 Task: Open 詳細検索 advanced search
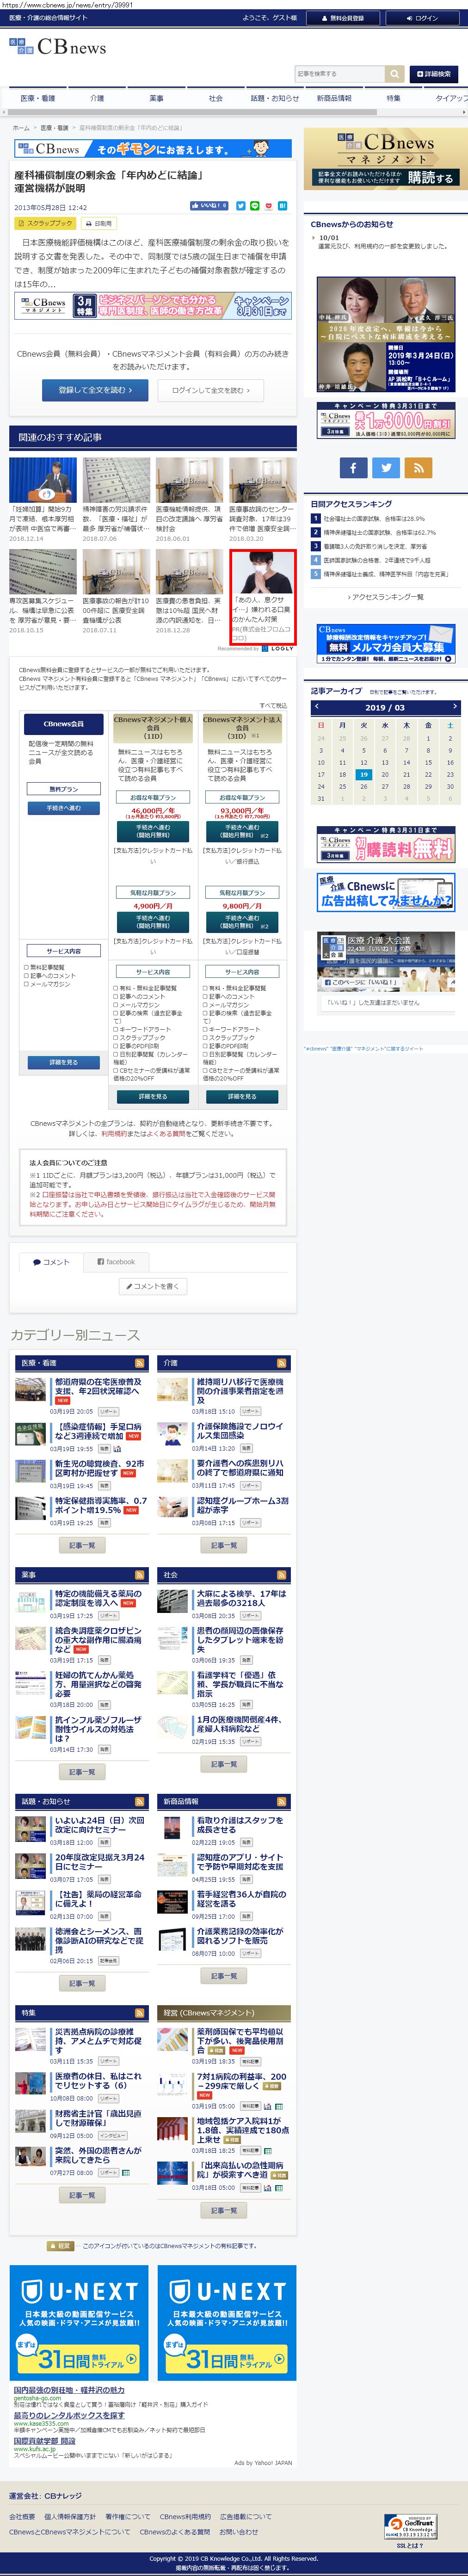tap(433, 74)
